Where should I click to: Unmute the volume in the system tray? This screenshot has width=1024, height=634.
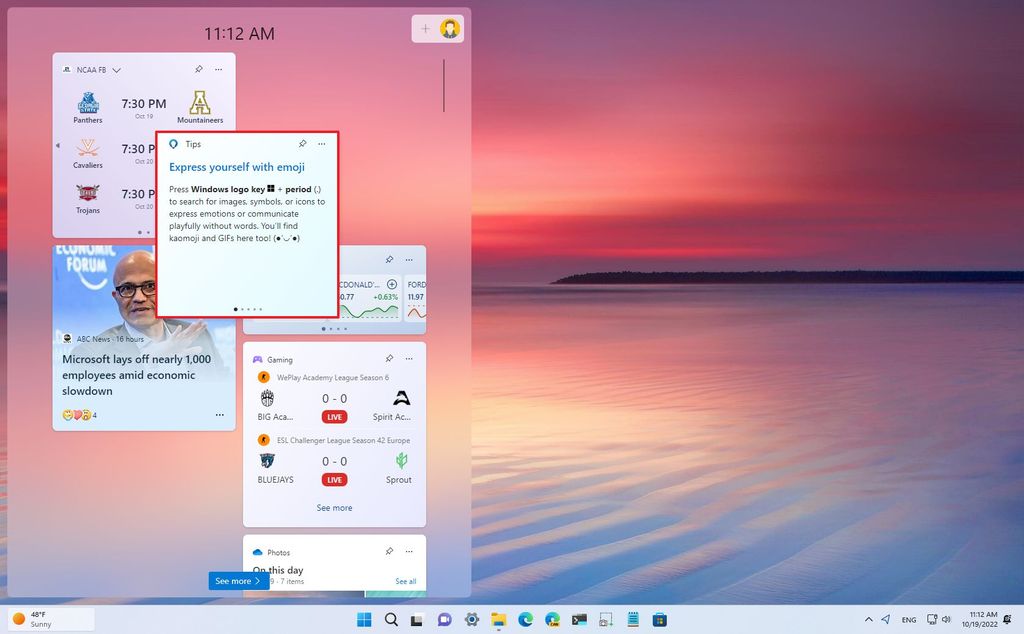(x=946, y=619)
